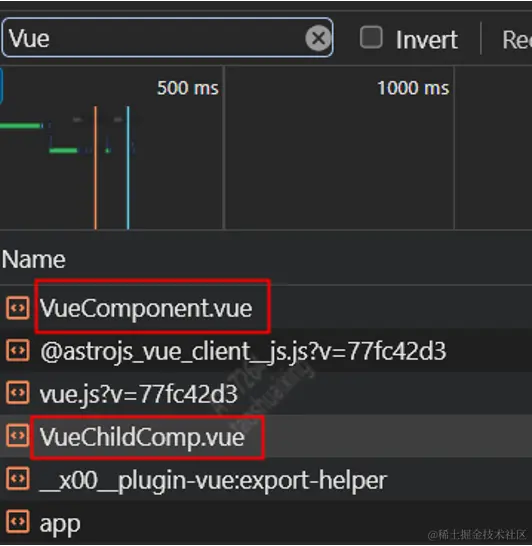Click the script icon beside VueComponent.vue
The image size is (532, 546).
[17, 307]
